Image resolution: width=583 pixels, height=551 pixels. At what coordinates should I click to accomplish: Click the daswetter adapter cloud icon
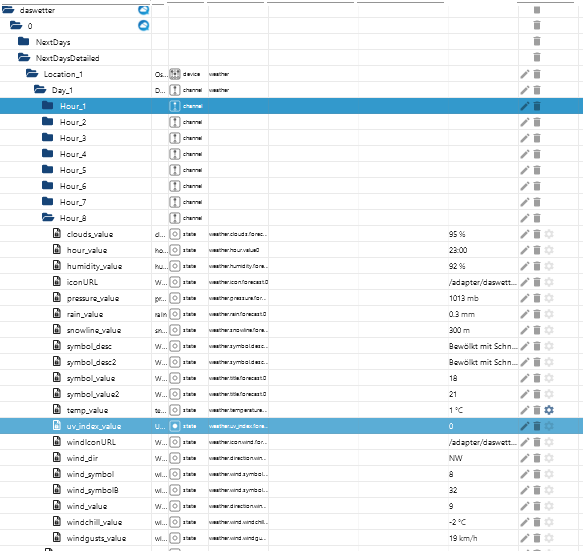144,10
